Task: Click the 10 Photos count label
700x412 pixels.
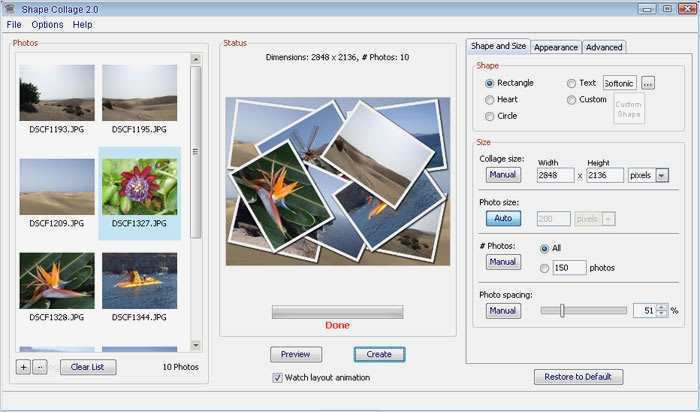Action: coord(180,367)
